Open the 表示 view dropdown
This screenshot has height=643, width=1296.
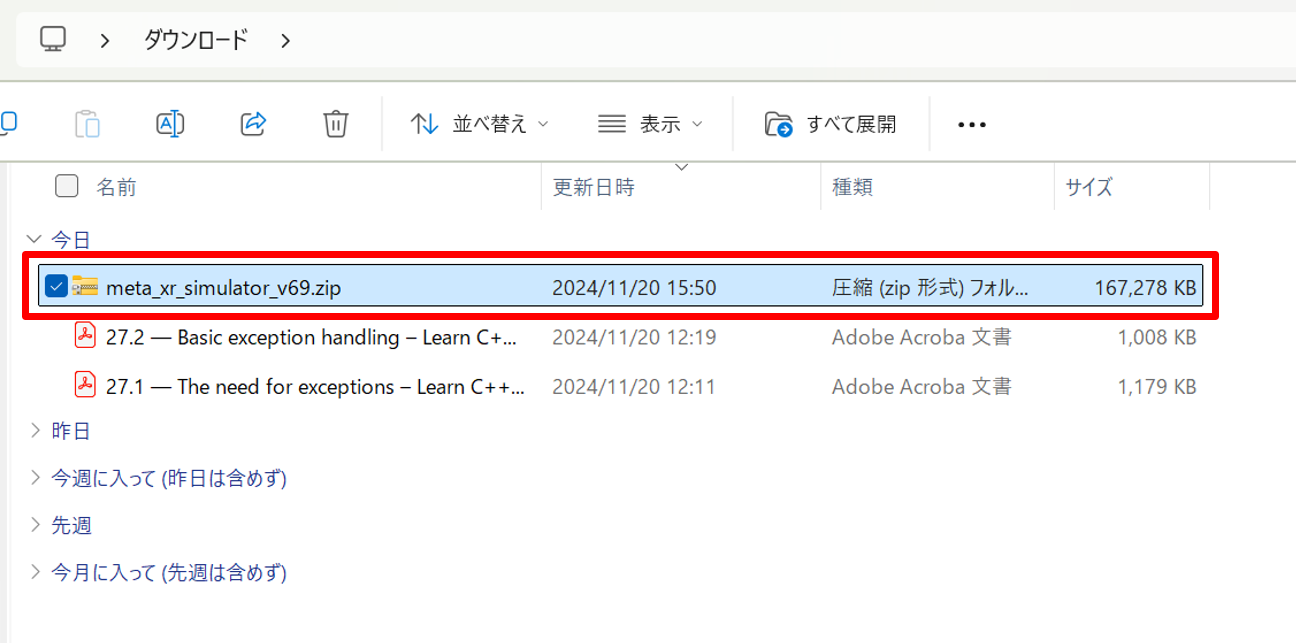(651, 124)
